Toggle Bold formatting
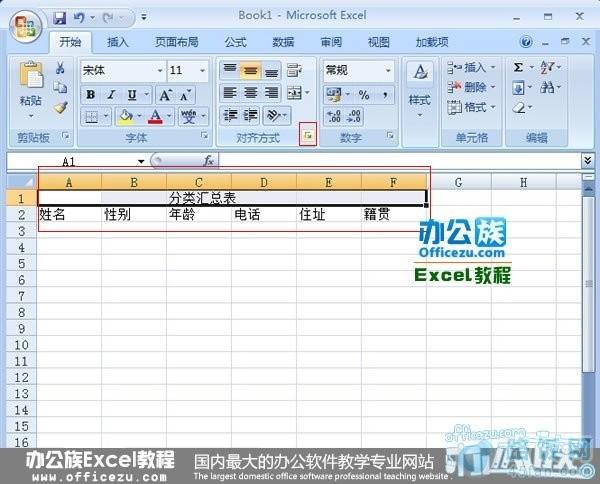 (91, 95)
